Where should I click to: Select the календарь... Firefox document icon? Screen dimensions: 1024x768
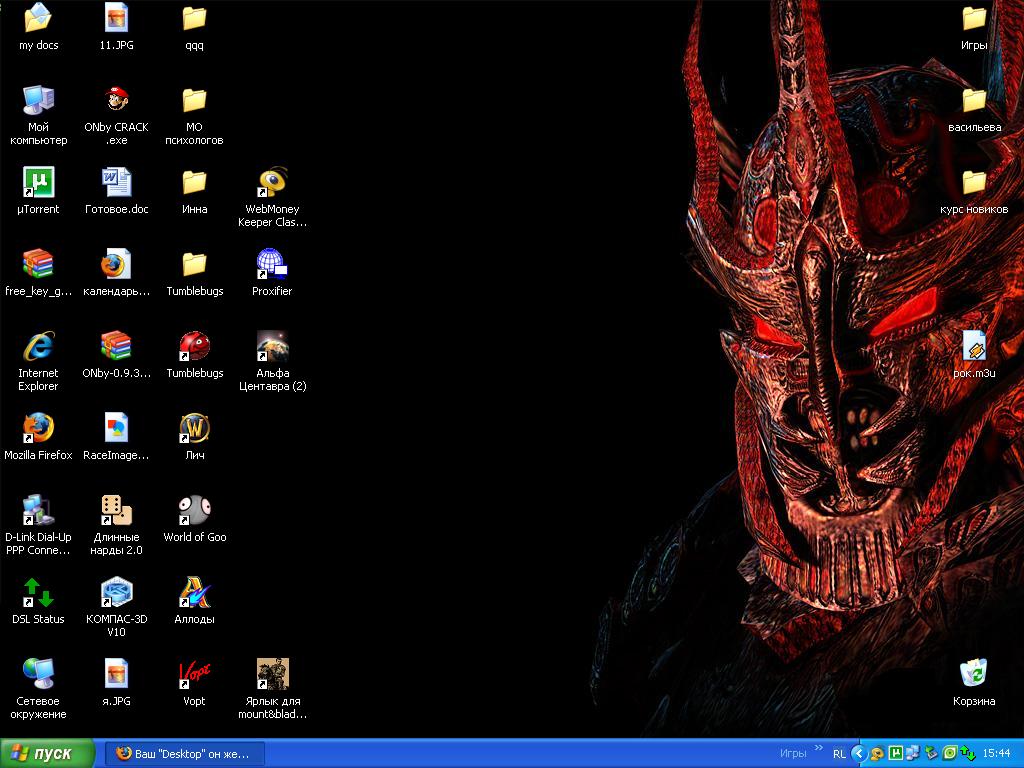click(116, 264)
